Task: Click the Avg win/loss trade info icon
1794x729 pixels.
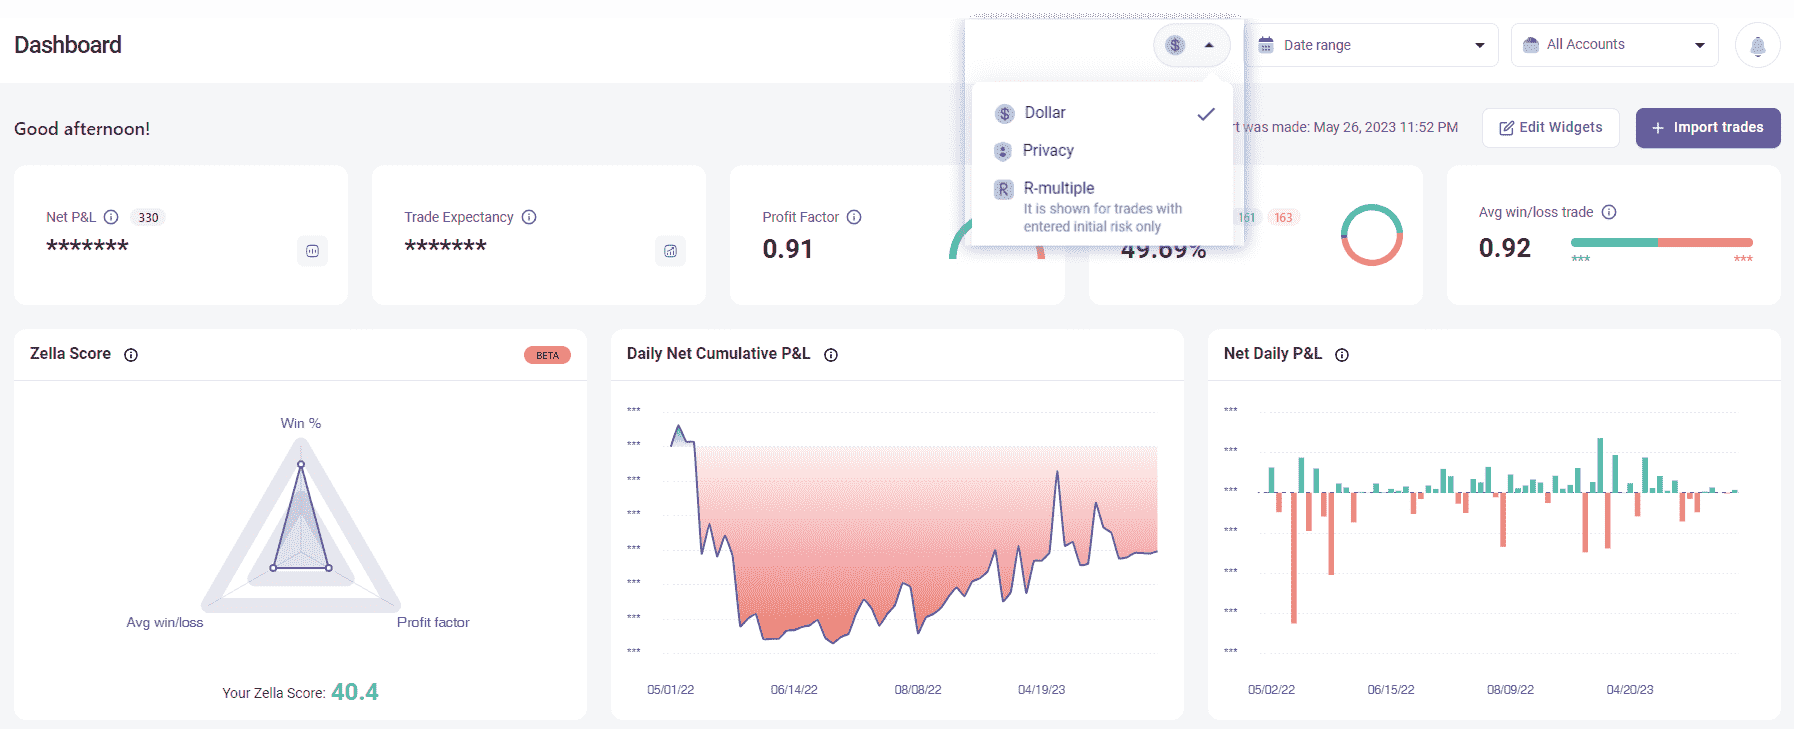Action: [x=1609, y=212]
